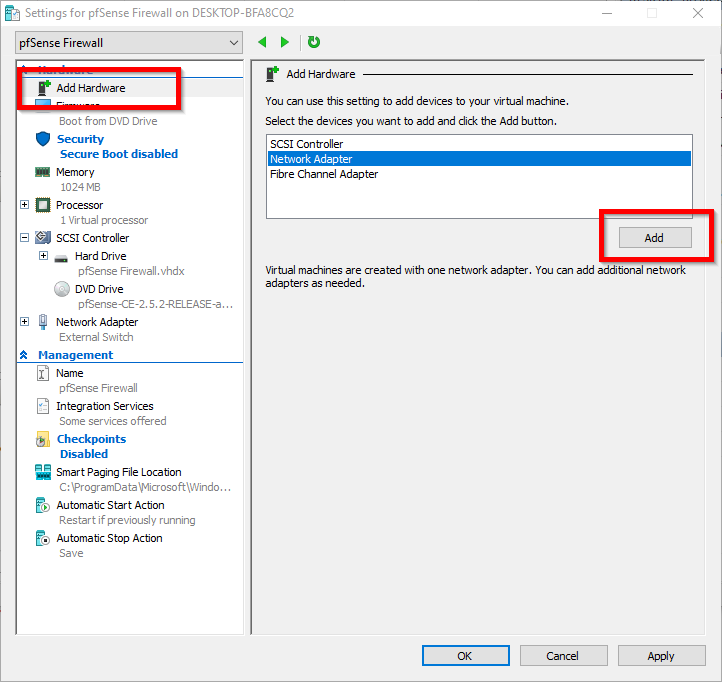This screenshot has width=722, height=682.
Task: Collapse the Management section
Action: coord(24,355)
